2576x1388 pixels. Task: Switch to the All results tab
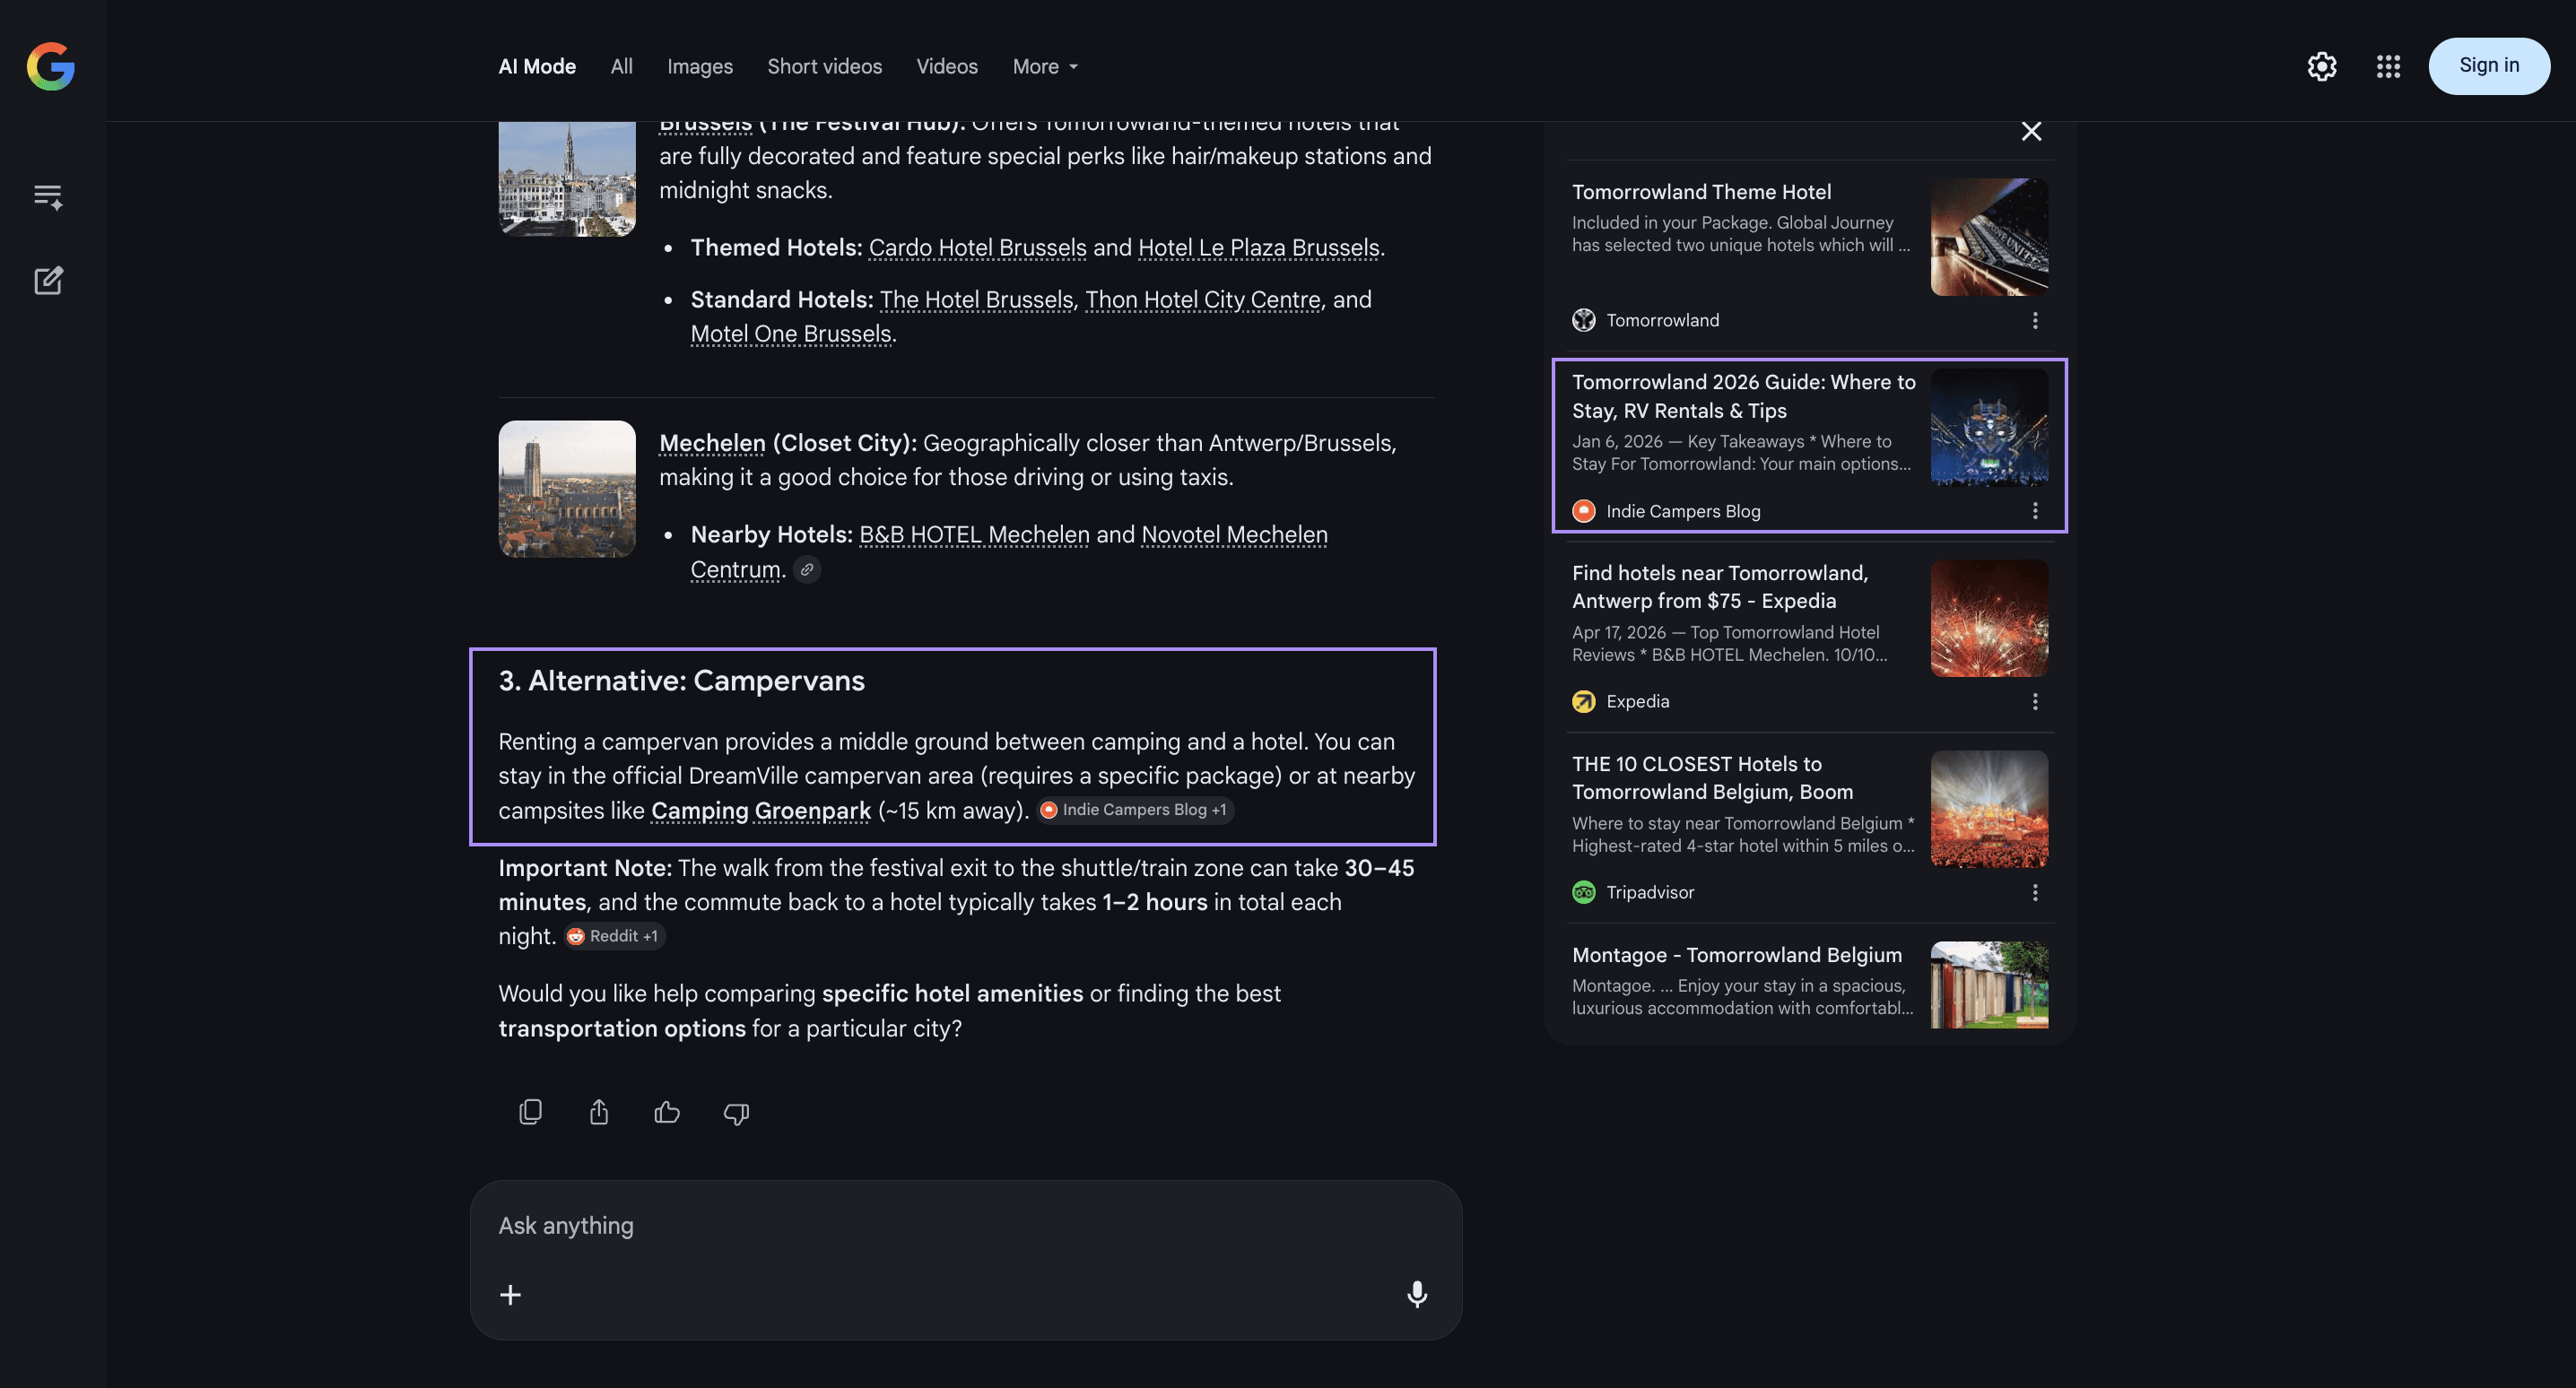[x=621, y=66]
